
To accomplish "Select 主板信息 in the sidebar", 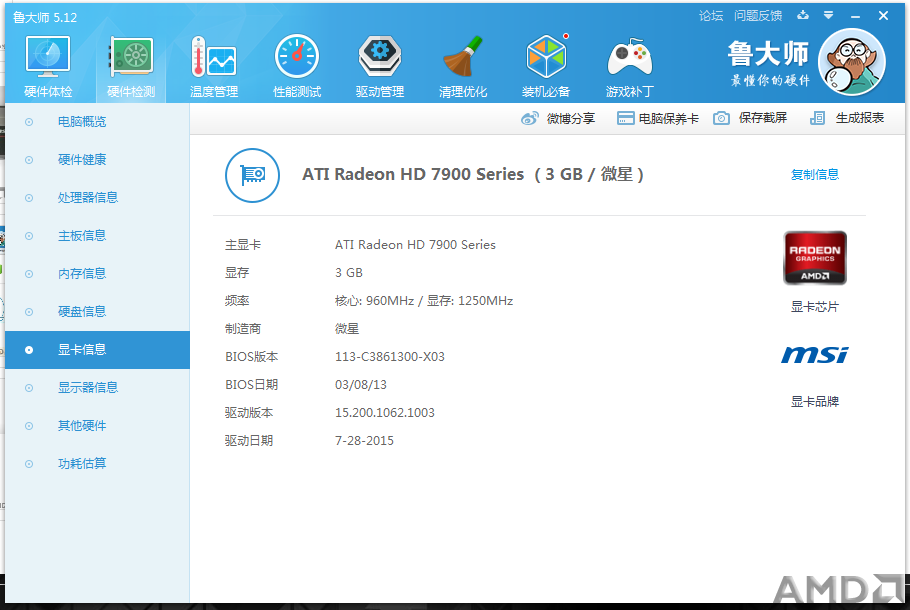I will (x=98, y=236).
